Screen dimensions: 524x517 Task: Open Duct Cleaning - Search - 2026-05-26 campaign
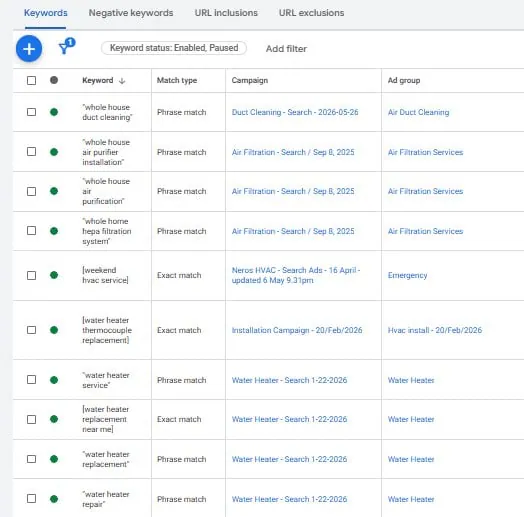click(x=295, y=112)
